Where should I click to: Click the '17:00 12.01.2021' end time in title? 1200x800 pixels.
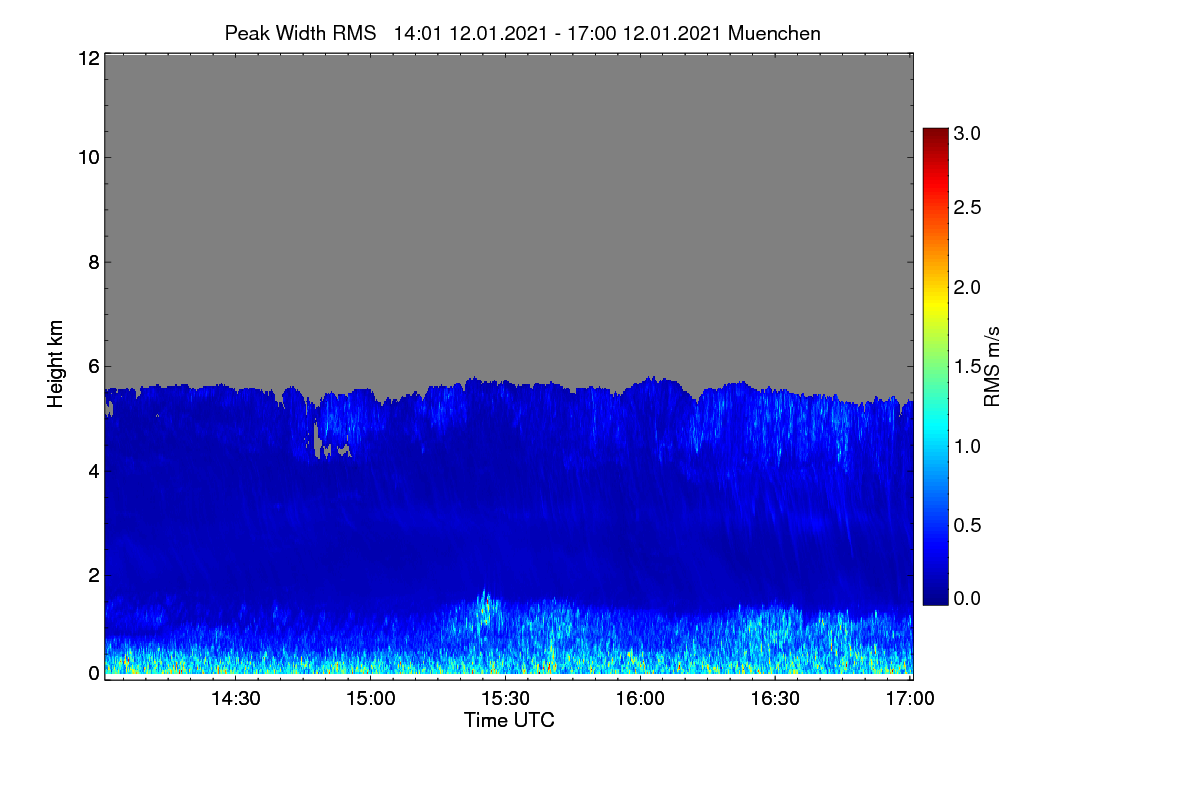[646, 33]
